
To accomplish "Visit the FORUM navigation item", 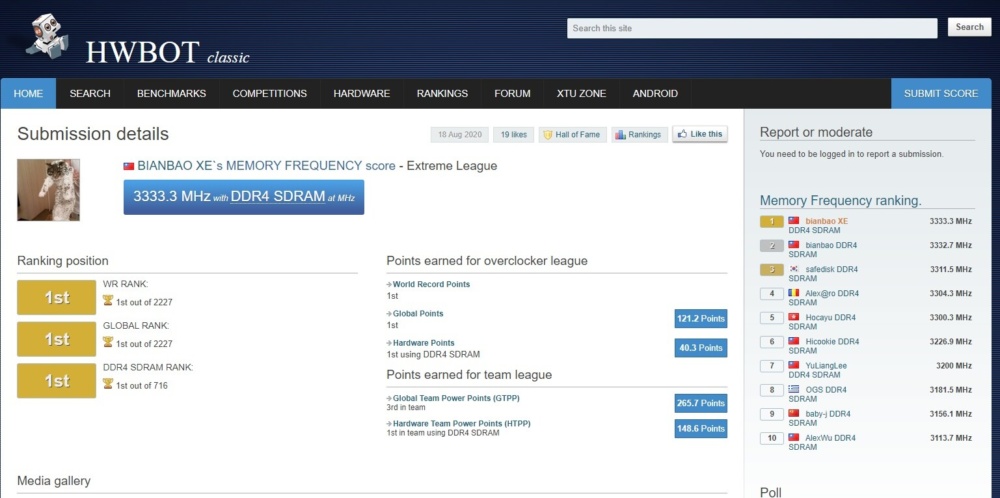I will click(x=512, y=94).
